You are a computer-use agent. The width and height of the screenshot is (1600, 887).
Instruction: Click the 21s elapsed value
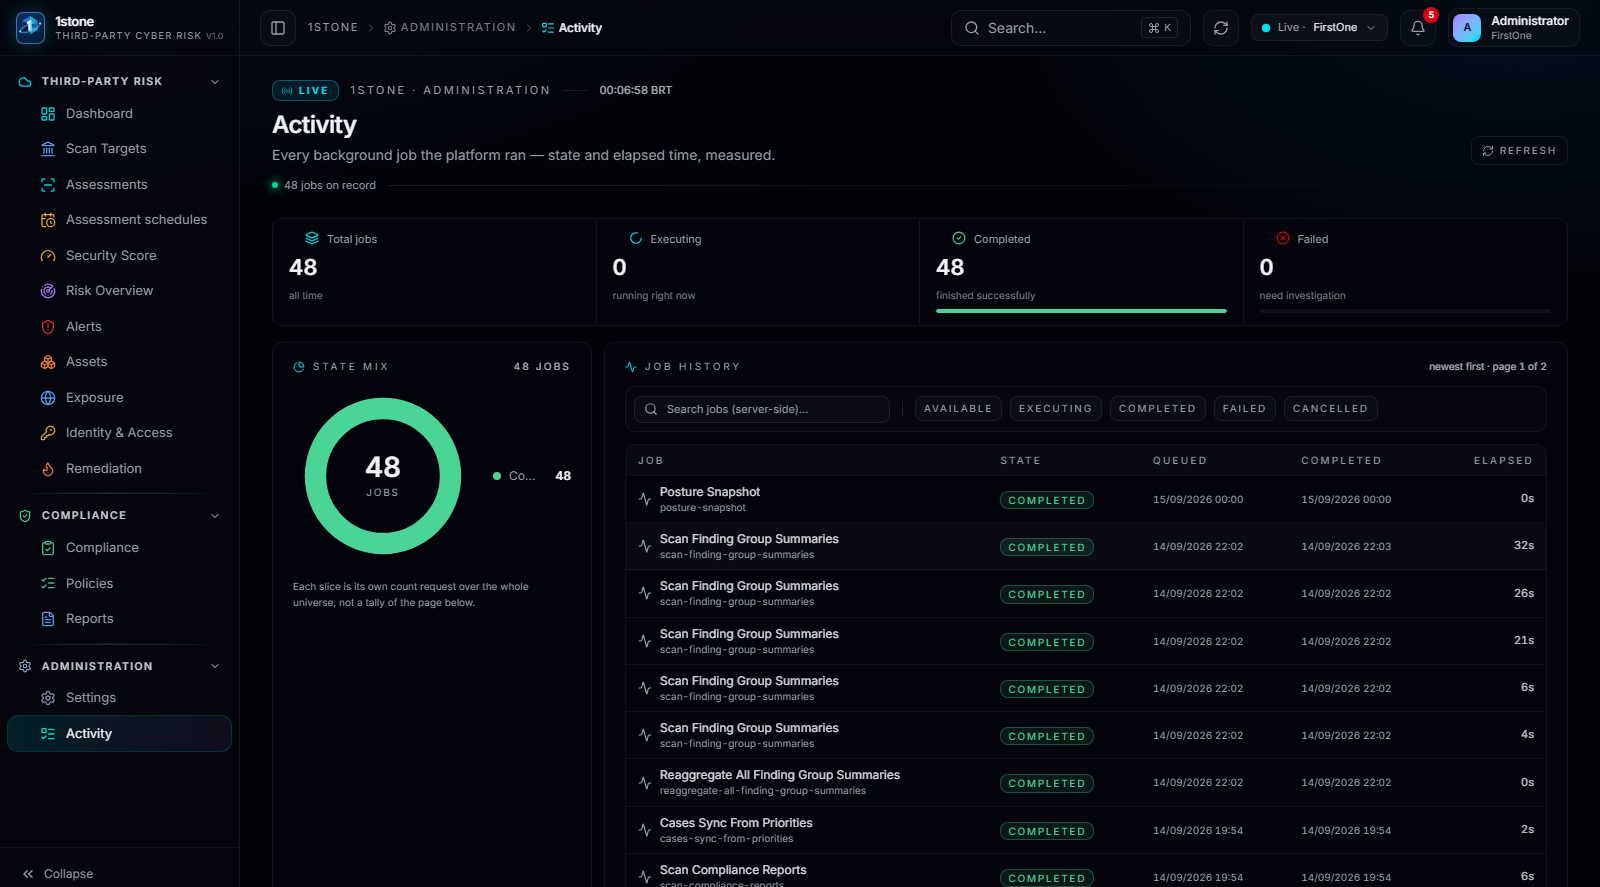tap(1524, 641)
